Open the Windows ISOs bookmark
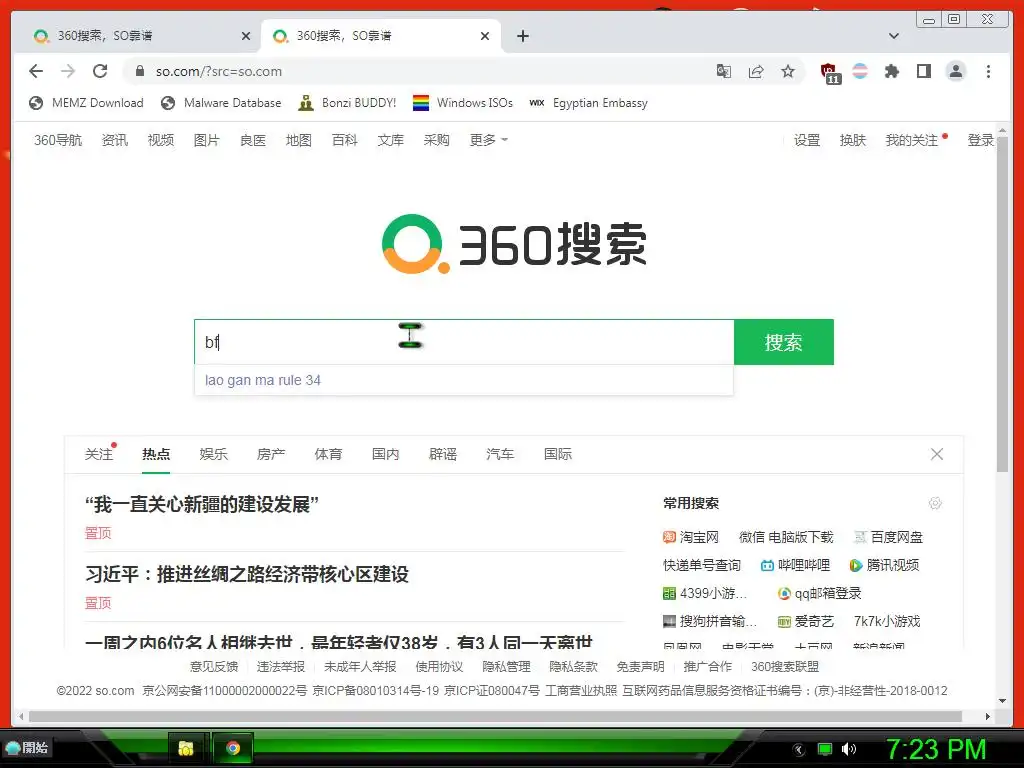 463,103
